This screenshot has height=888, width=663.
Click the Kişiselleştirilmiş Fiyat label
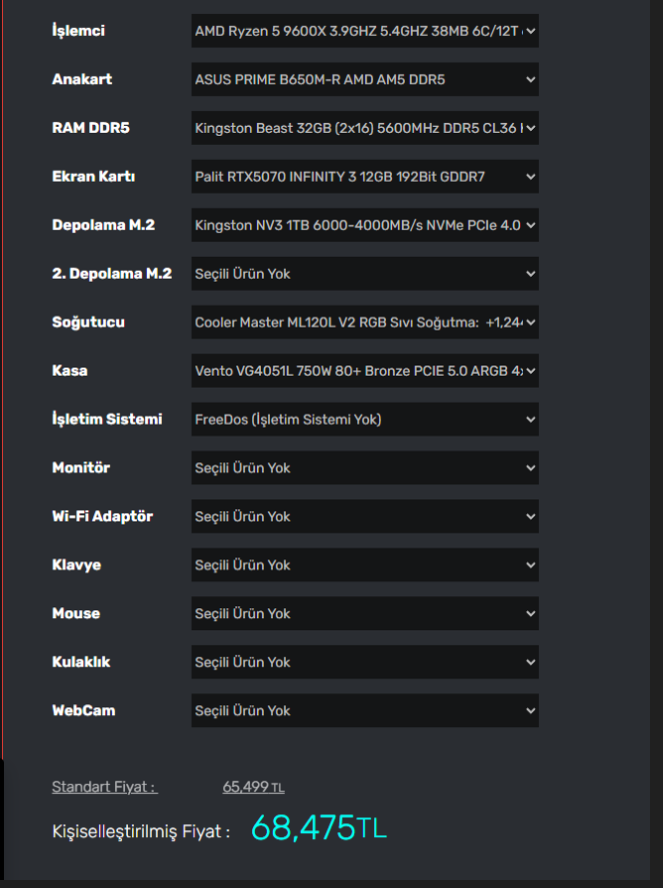[141, 831]
